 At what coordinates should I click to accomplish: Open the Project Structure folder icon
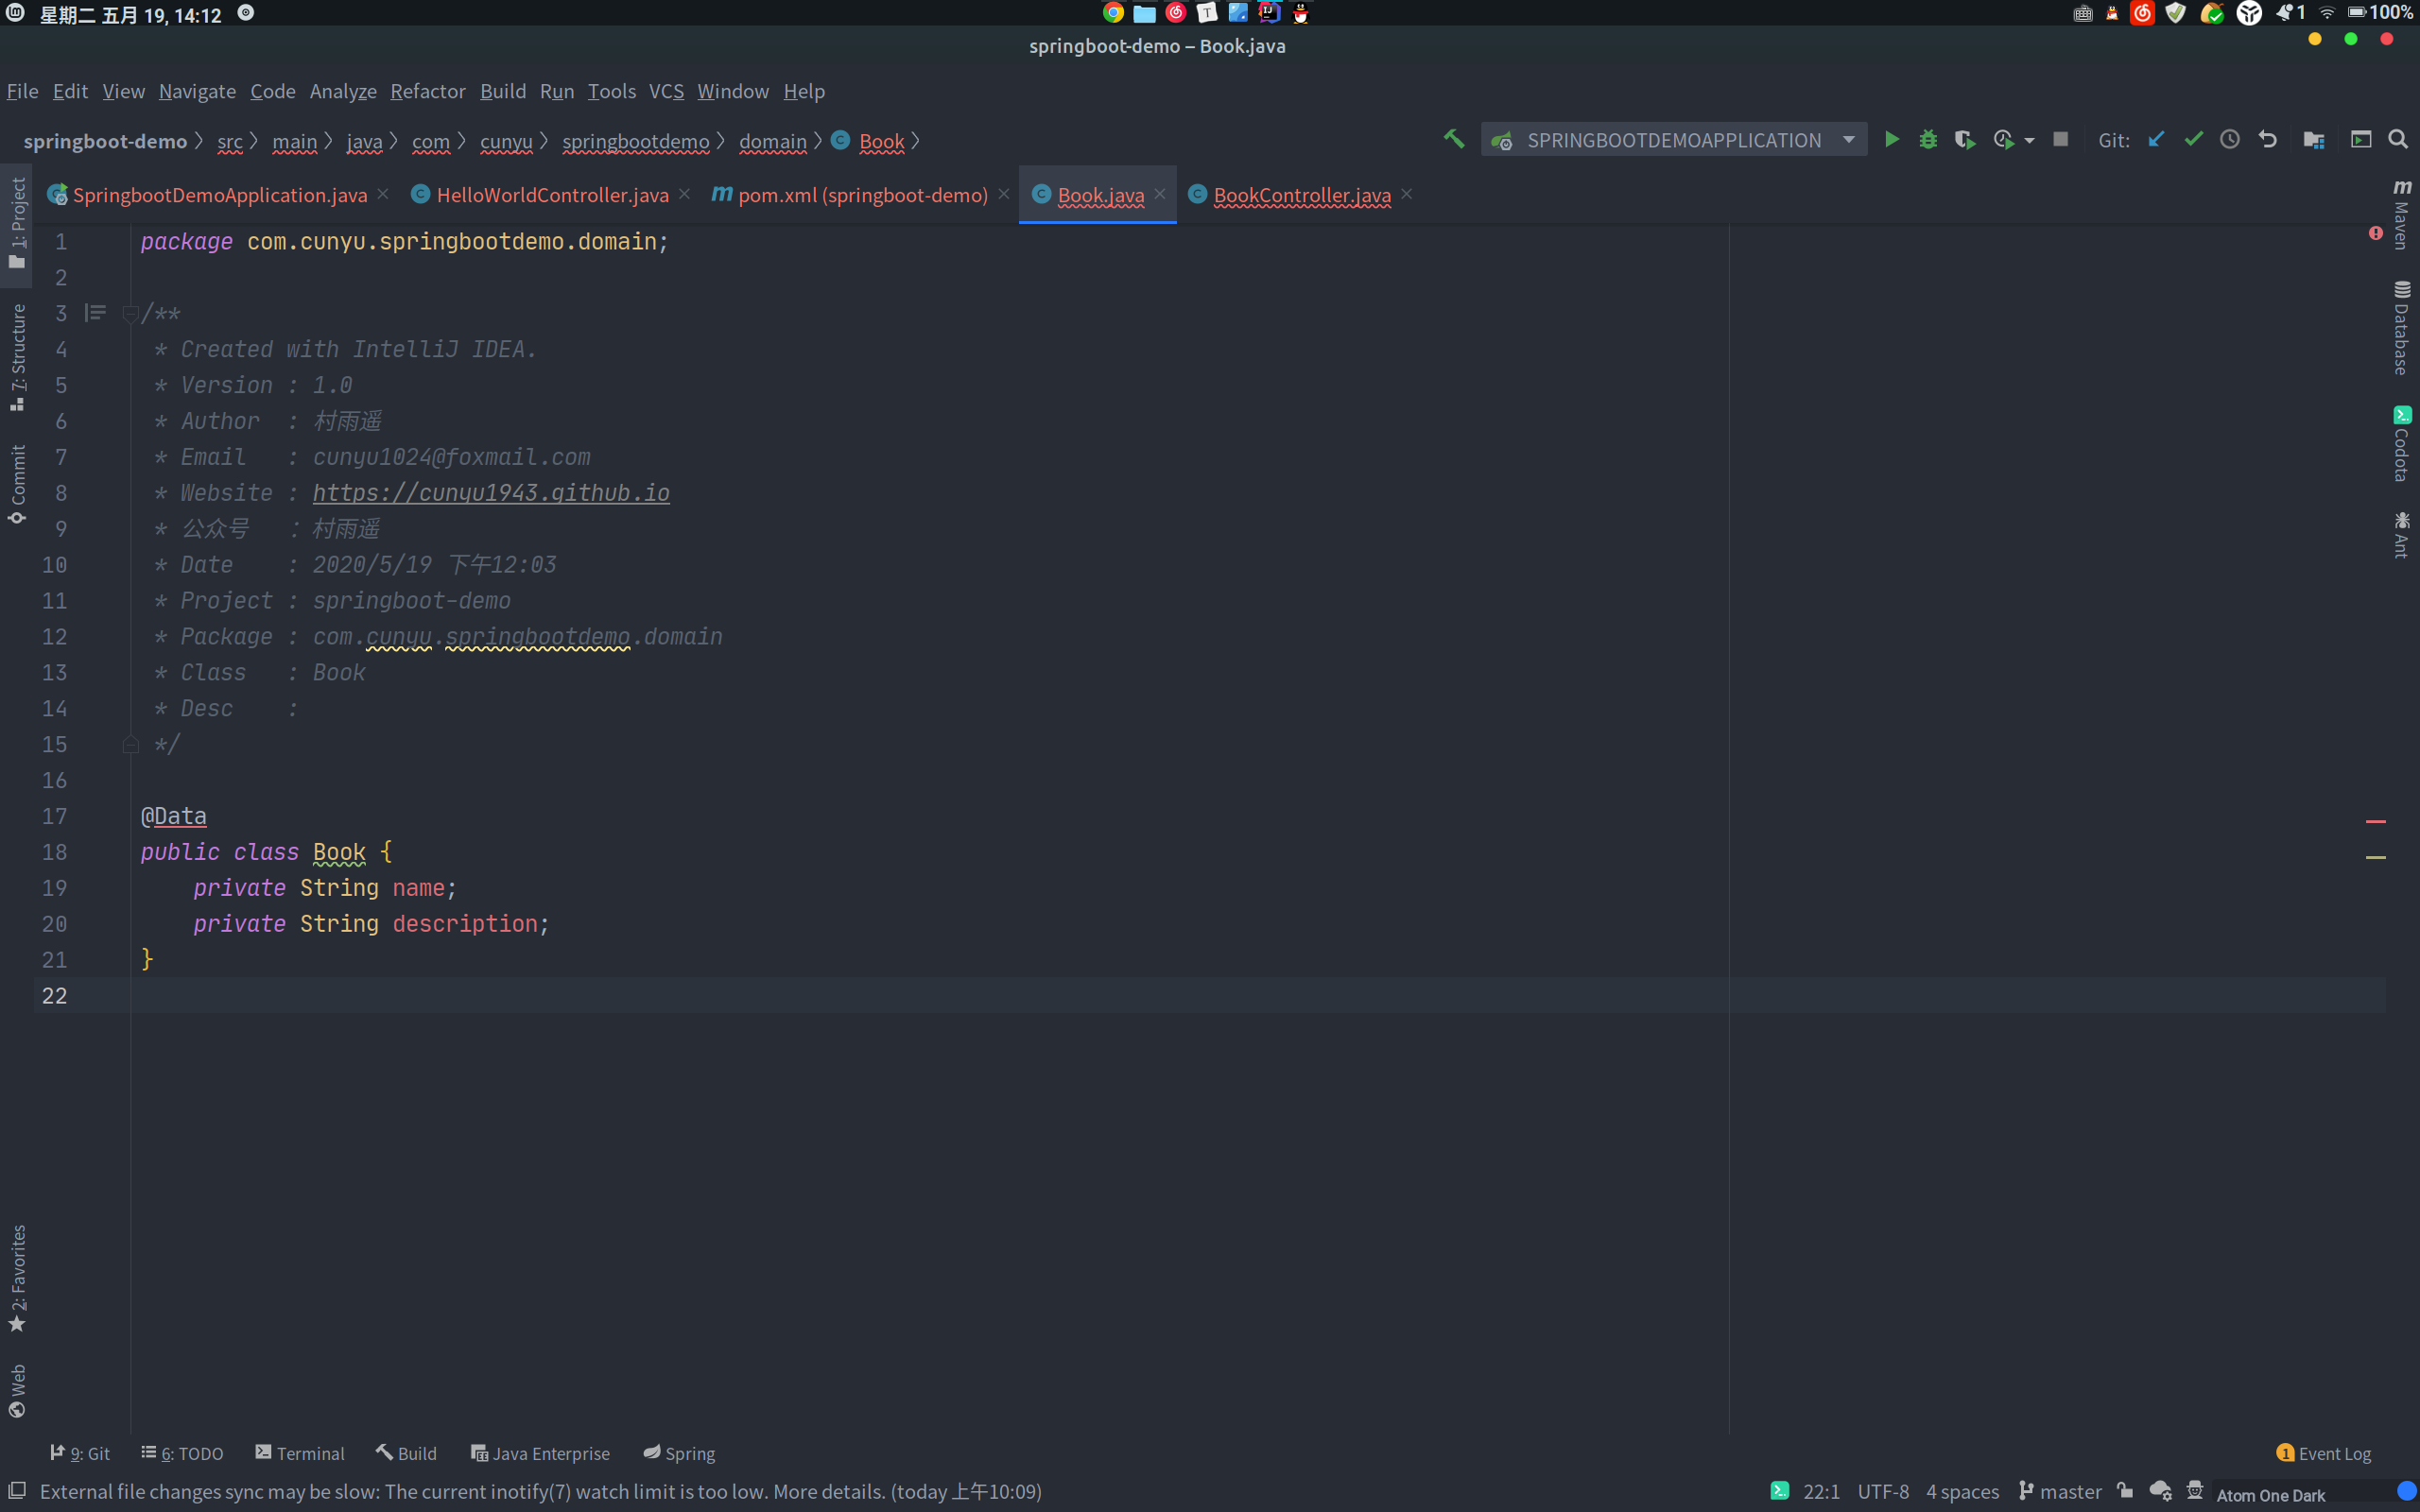pyautogui.click(x=2313, y=140)
